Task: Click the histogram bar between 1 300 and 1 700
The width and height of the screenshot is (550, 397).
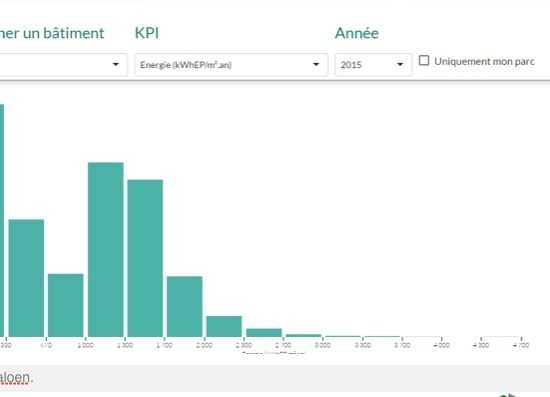Action: [145, 258]
